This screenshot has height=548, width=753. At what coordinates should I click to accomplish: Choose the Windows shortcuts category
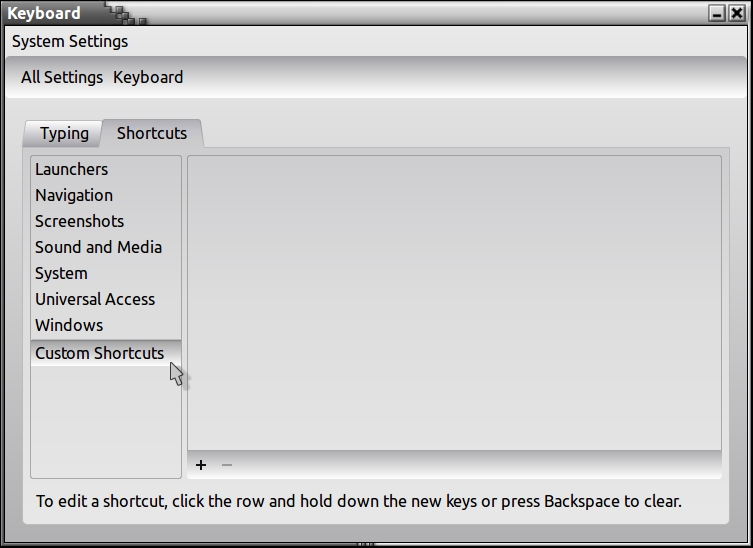[69, 325]
